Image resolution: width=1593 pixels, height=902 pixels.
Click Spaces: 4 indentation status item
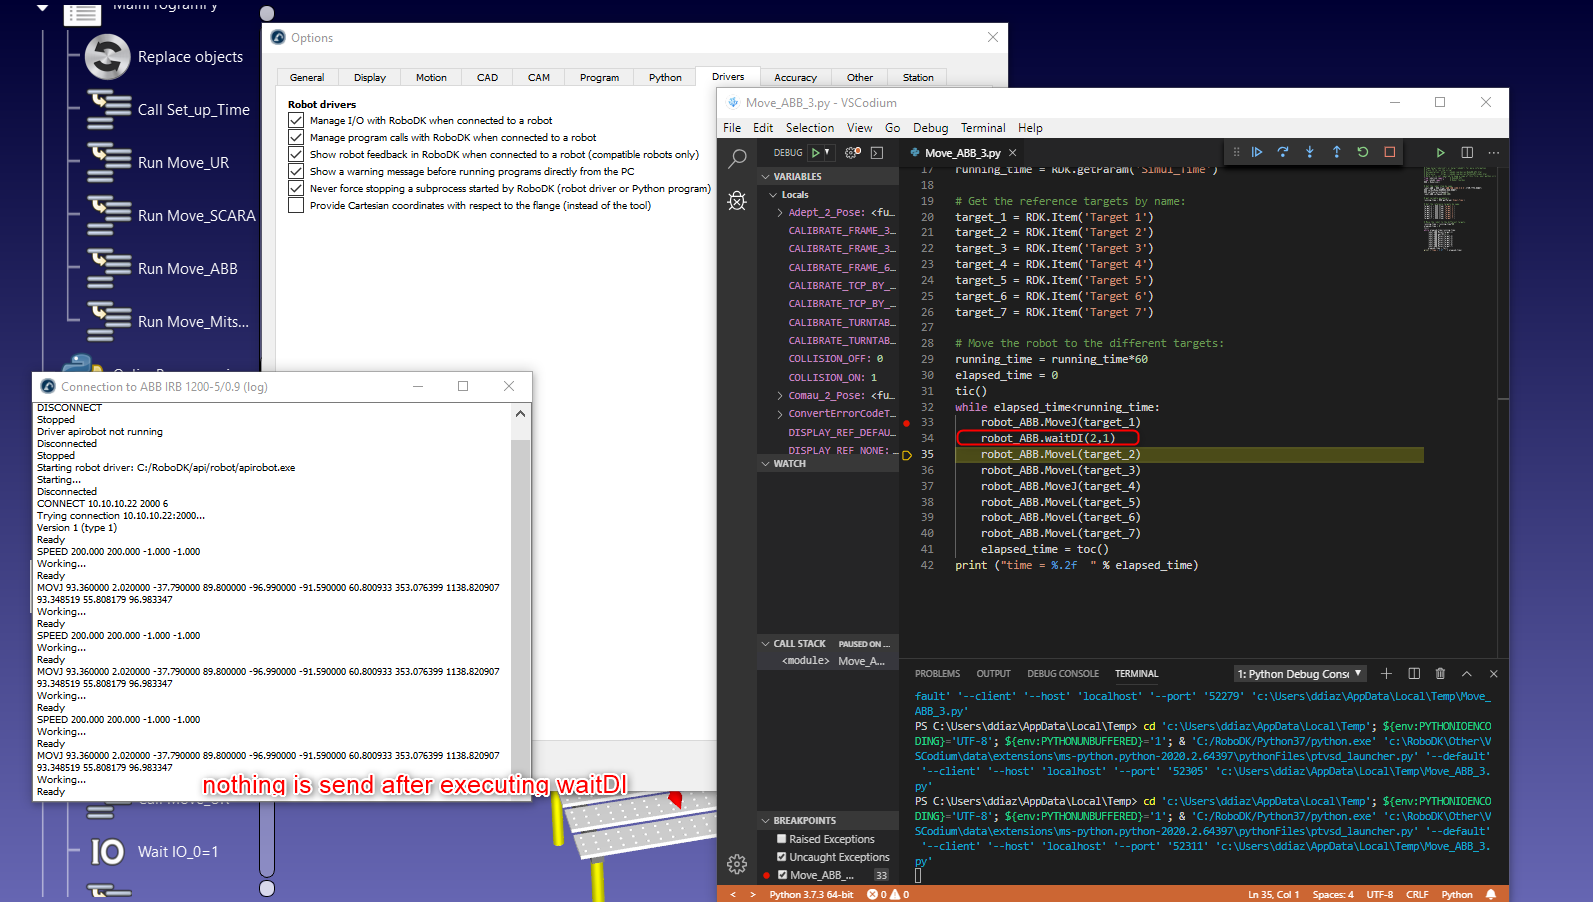pyautogui.click(x=1333, y=895)
